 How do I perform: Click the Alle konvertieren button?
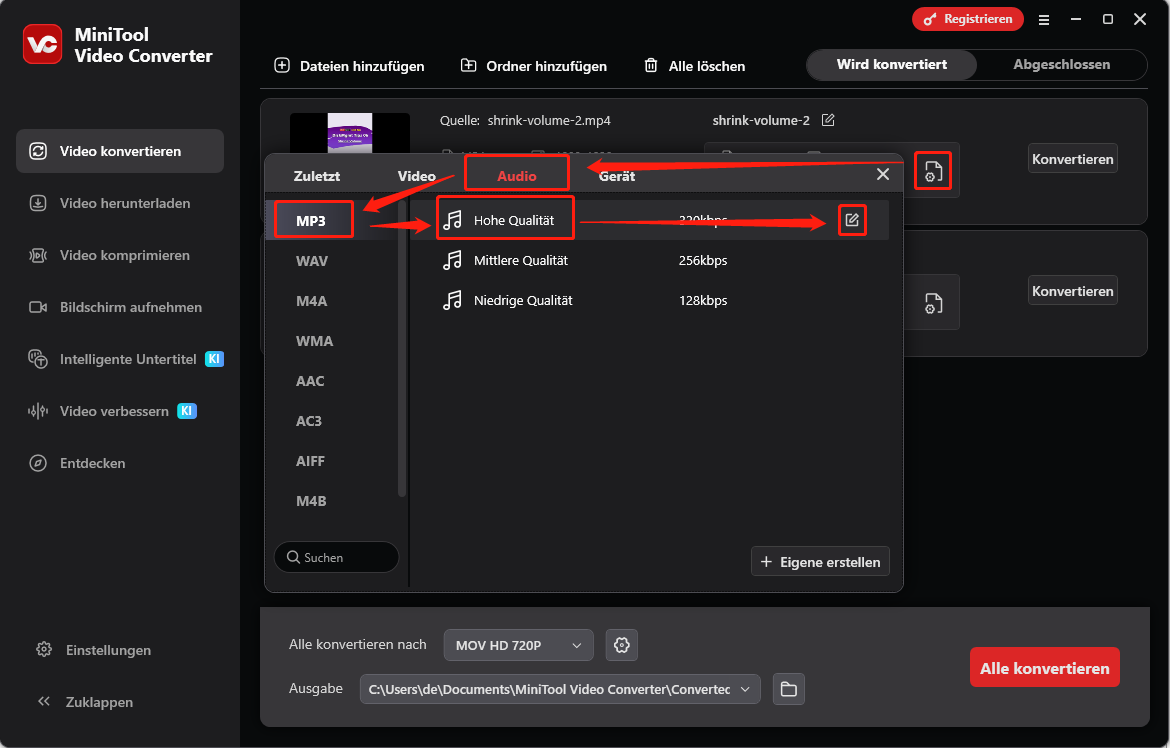pyautogui.click(x=1045, y=668)
